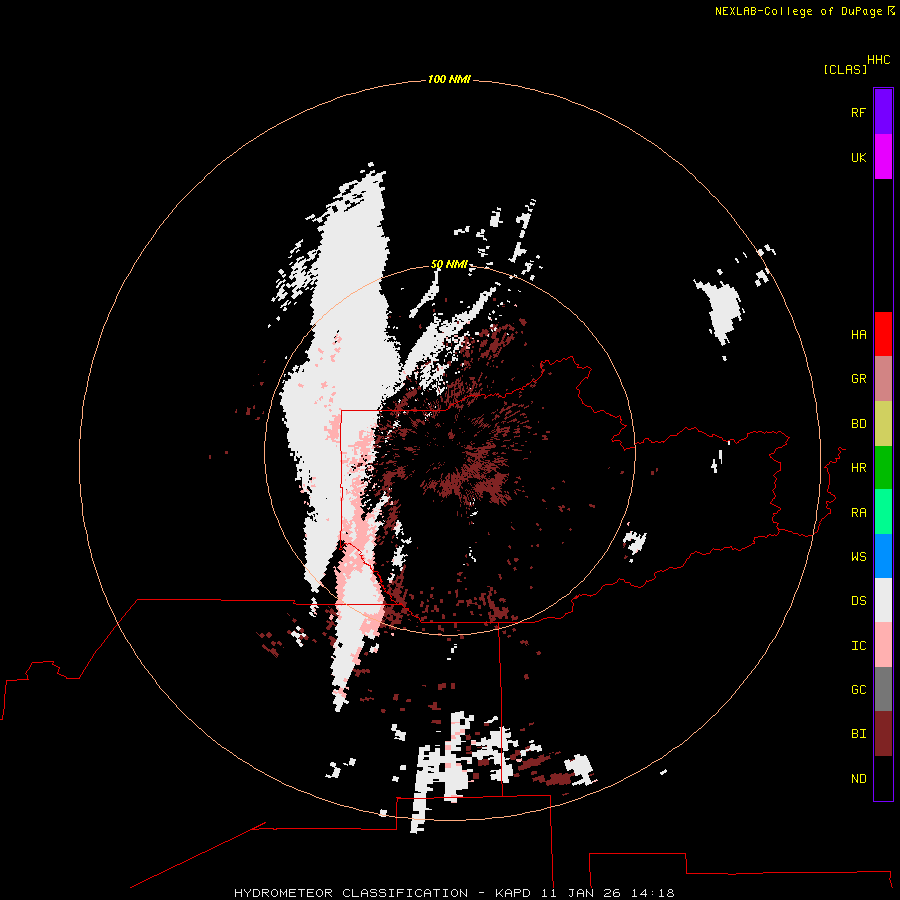
Task: Select the IC light pink swatch
Action: tap(883, 645)
